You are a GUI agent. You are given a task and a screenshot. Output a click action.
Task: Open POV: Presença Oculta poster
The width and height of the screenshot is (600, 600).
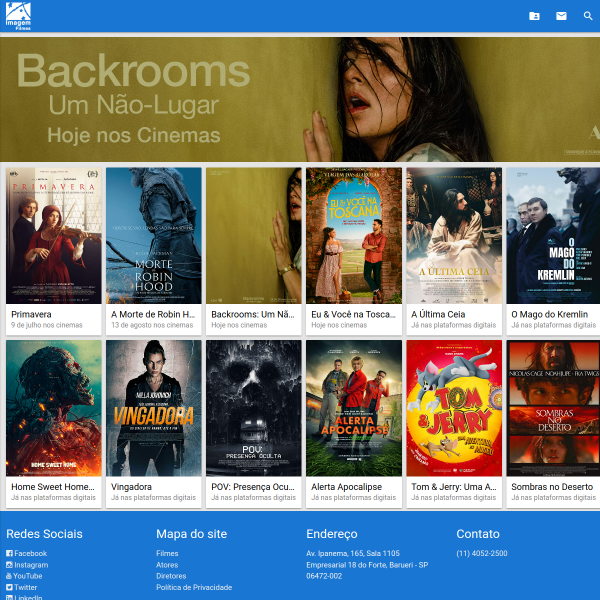254,408
